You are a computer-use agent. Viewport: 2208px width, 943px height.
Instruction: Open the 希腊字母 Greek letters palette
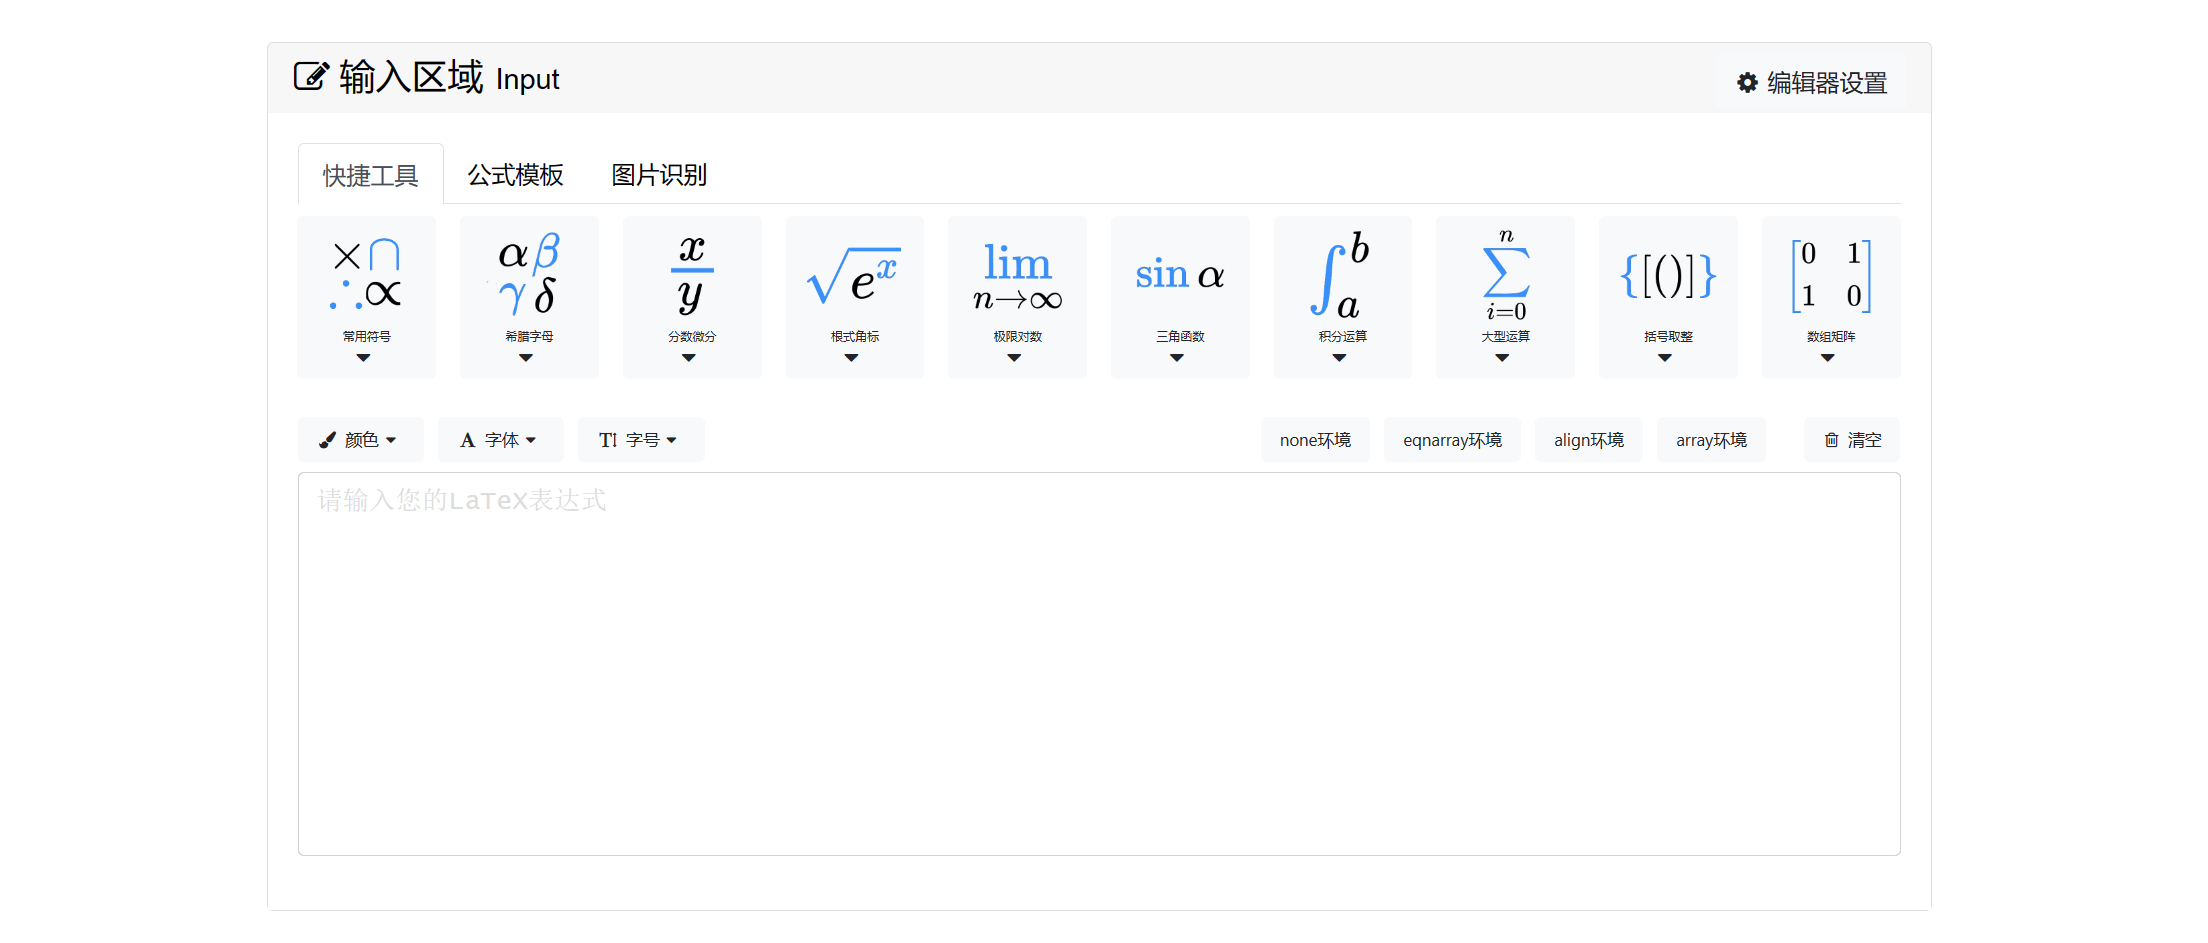[529, 297]
